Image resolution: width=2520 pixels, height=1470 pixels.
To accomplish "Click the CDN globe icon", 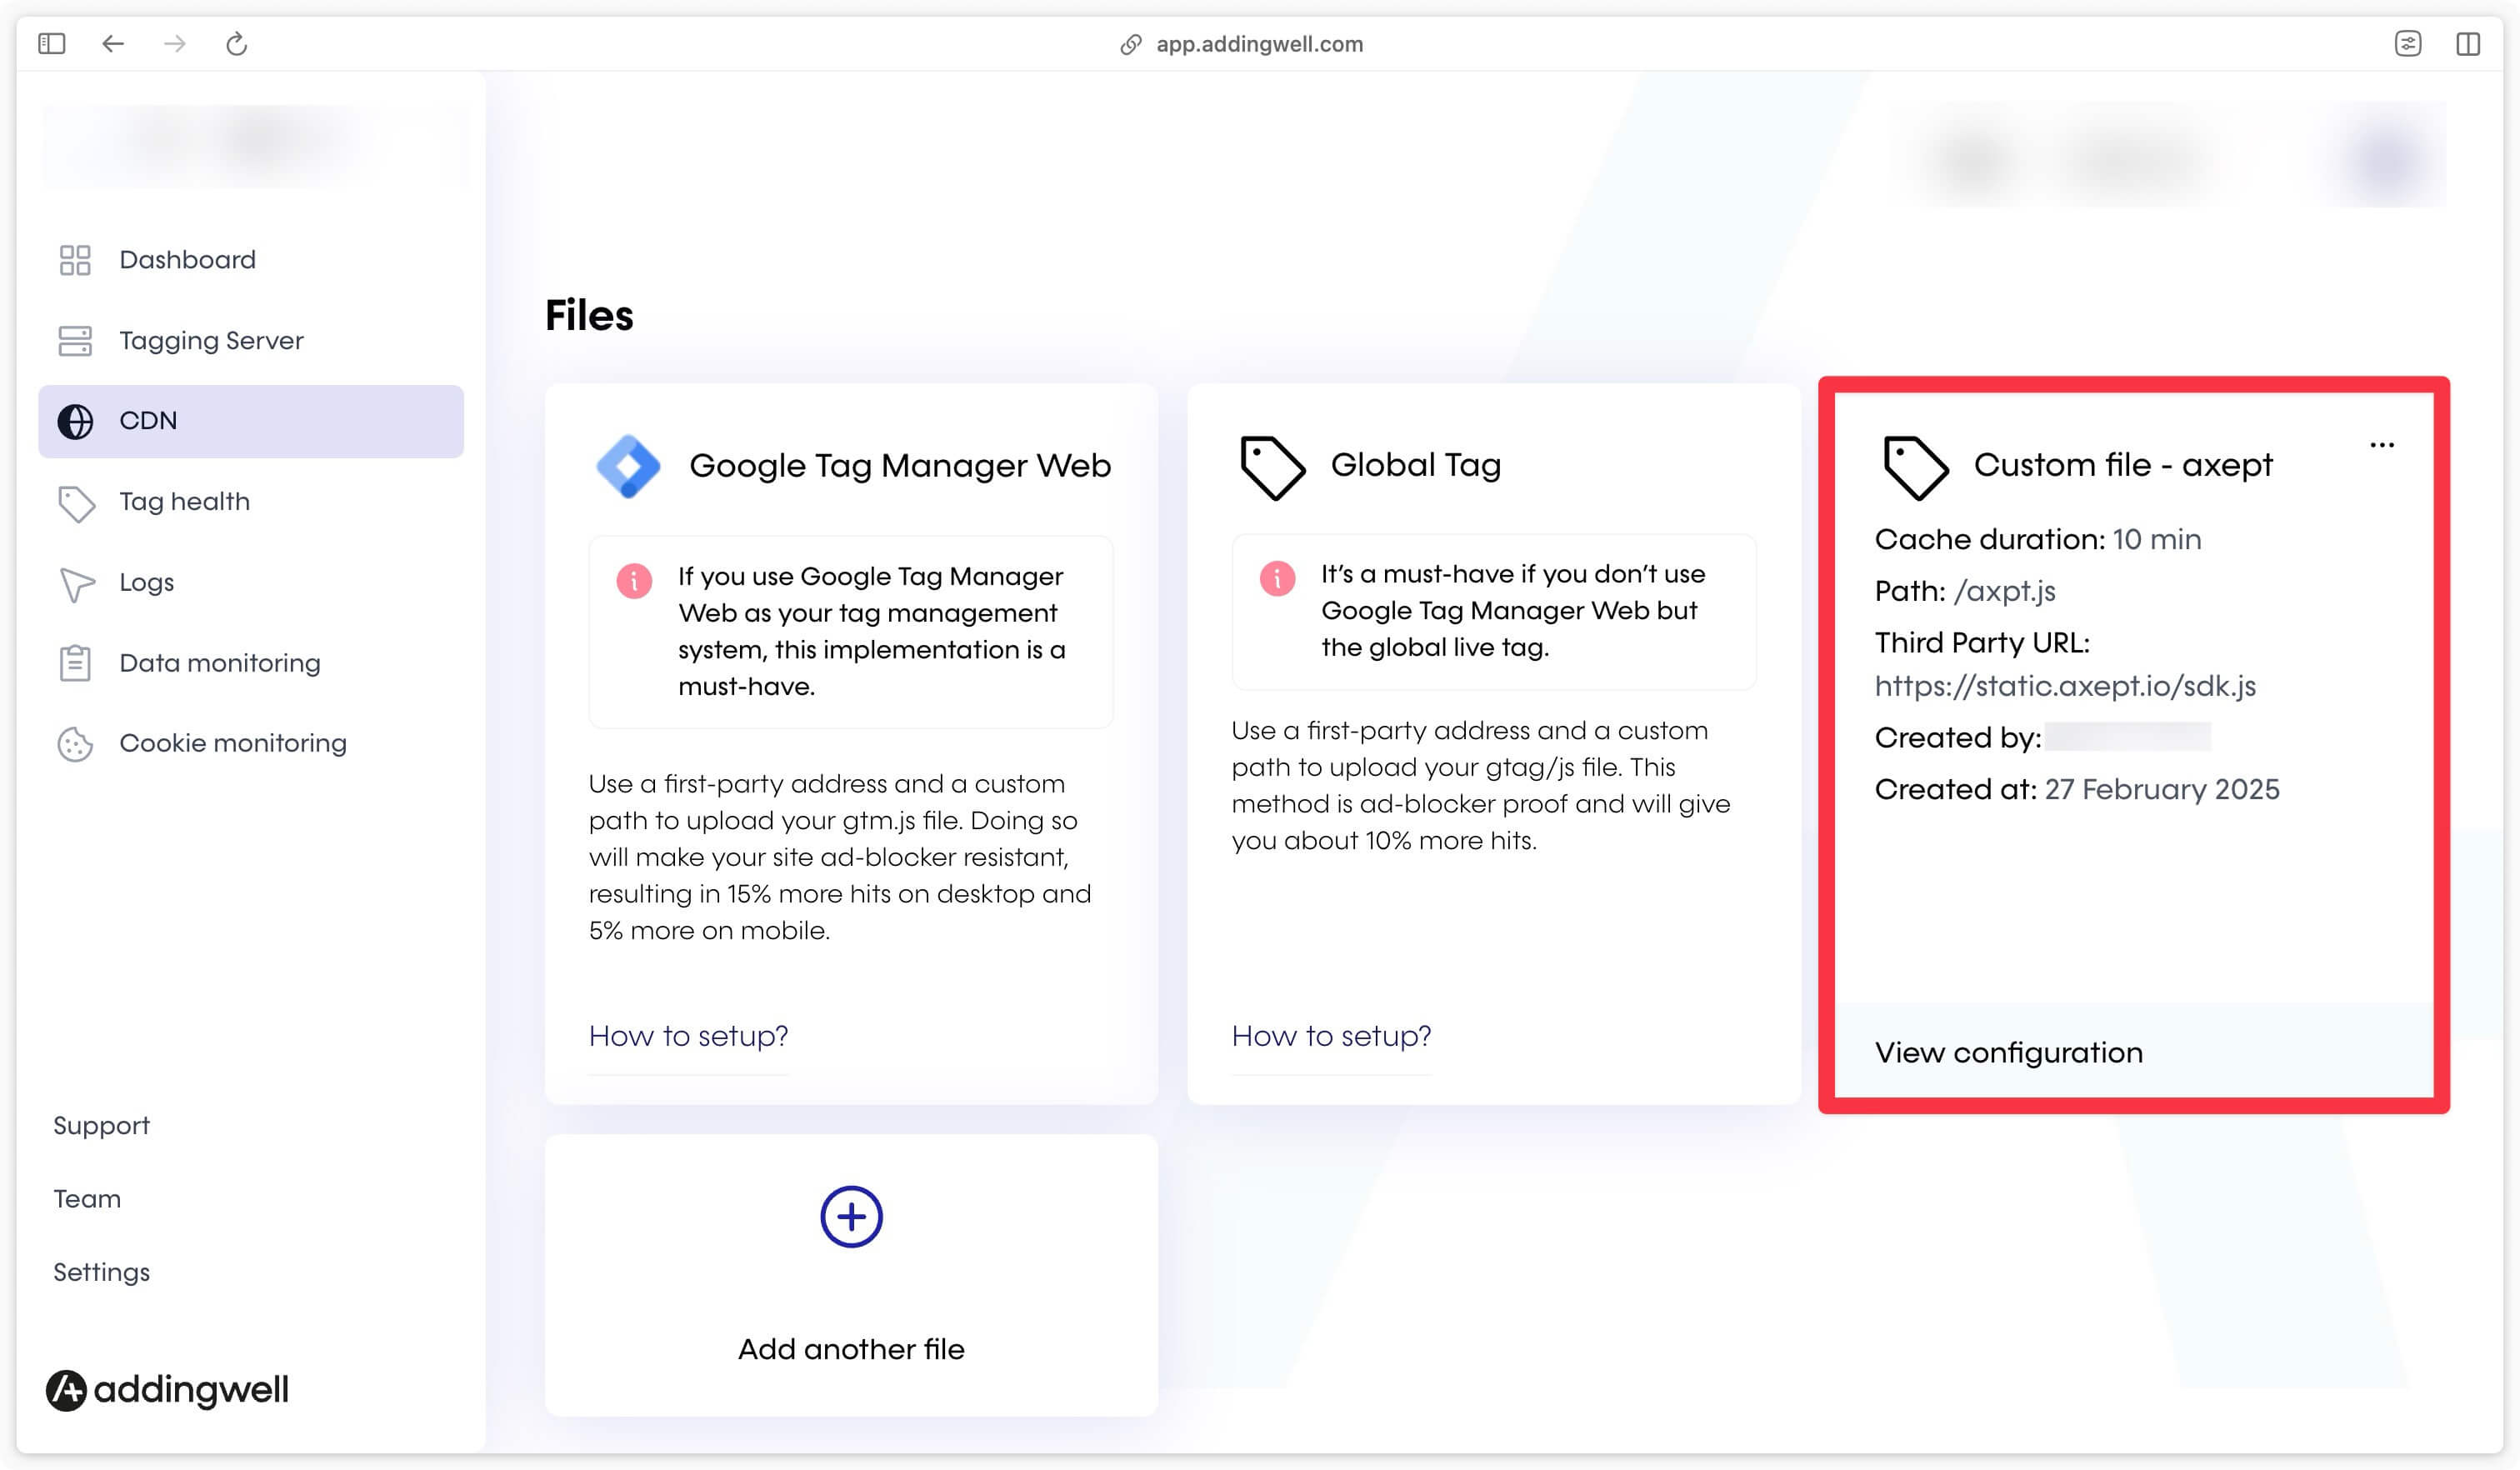I will click(75, 422).
